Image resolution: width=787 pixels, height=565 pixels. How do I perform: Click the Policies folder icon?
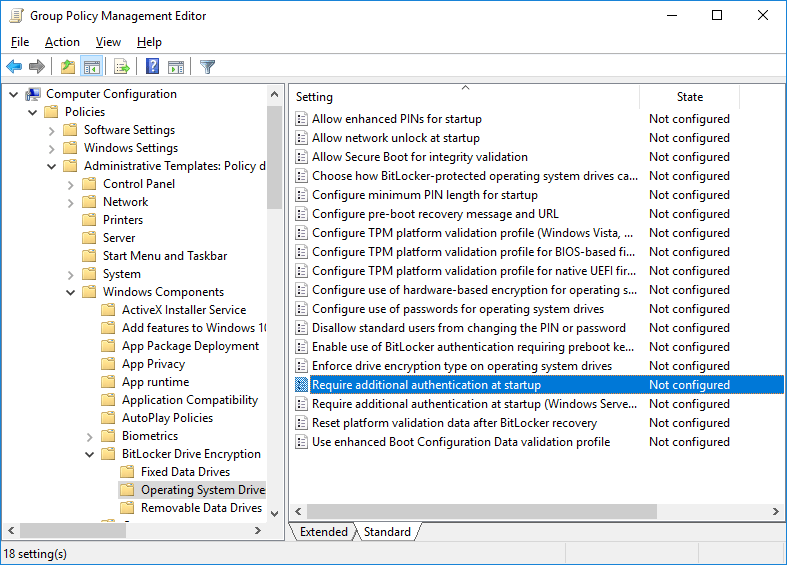51,112
